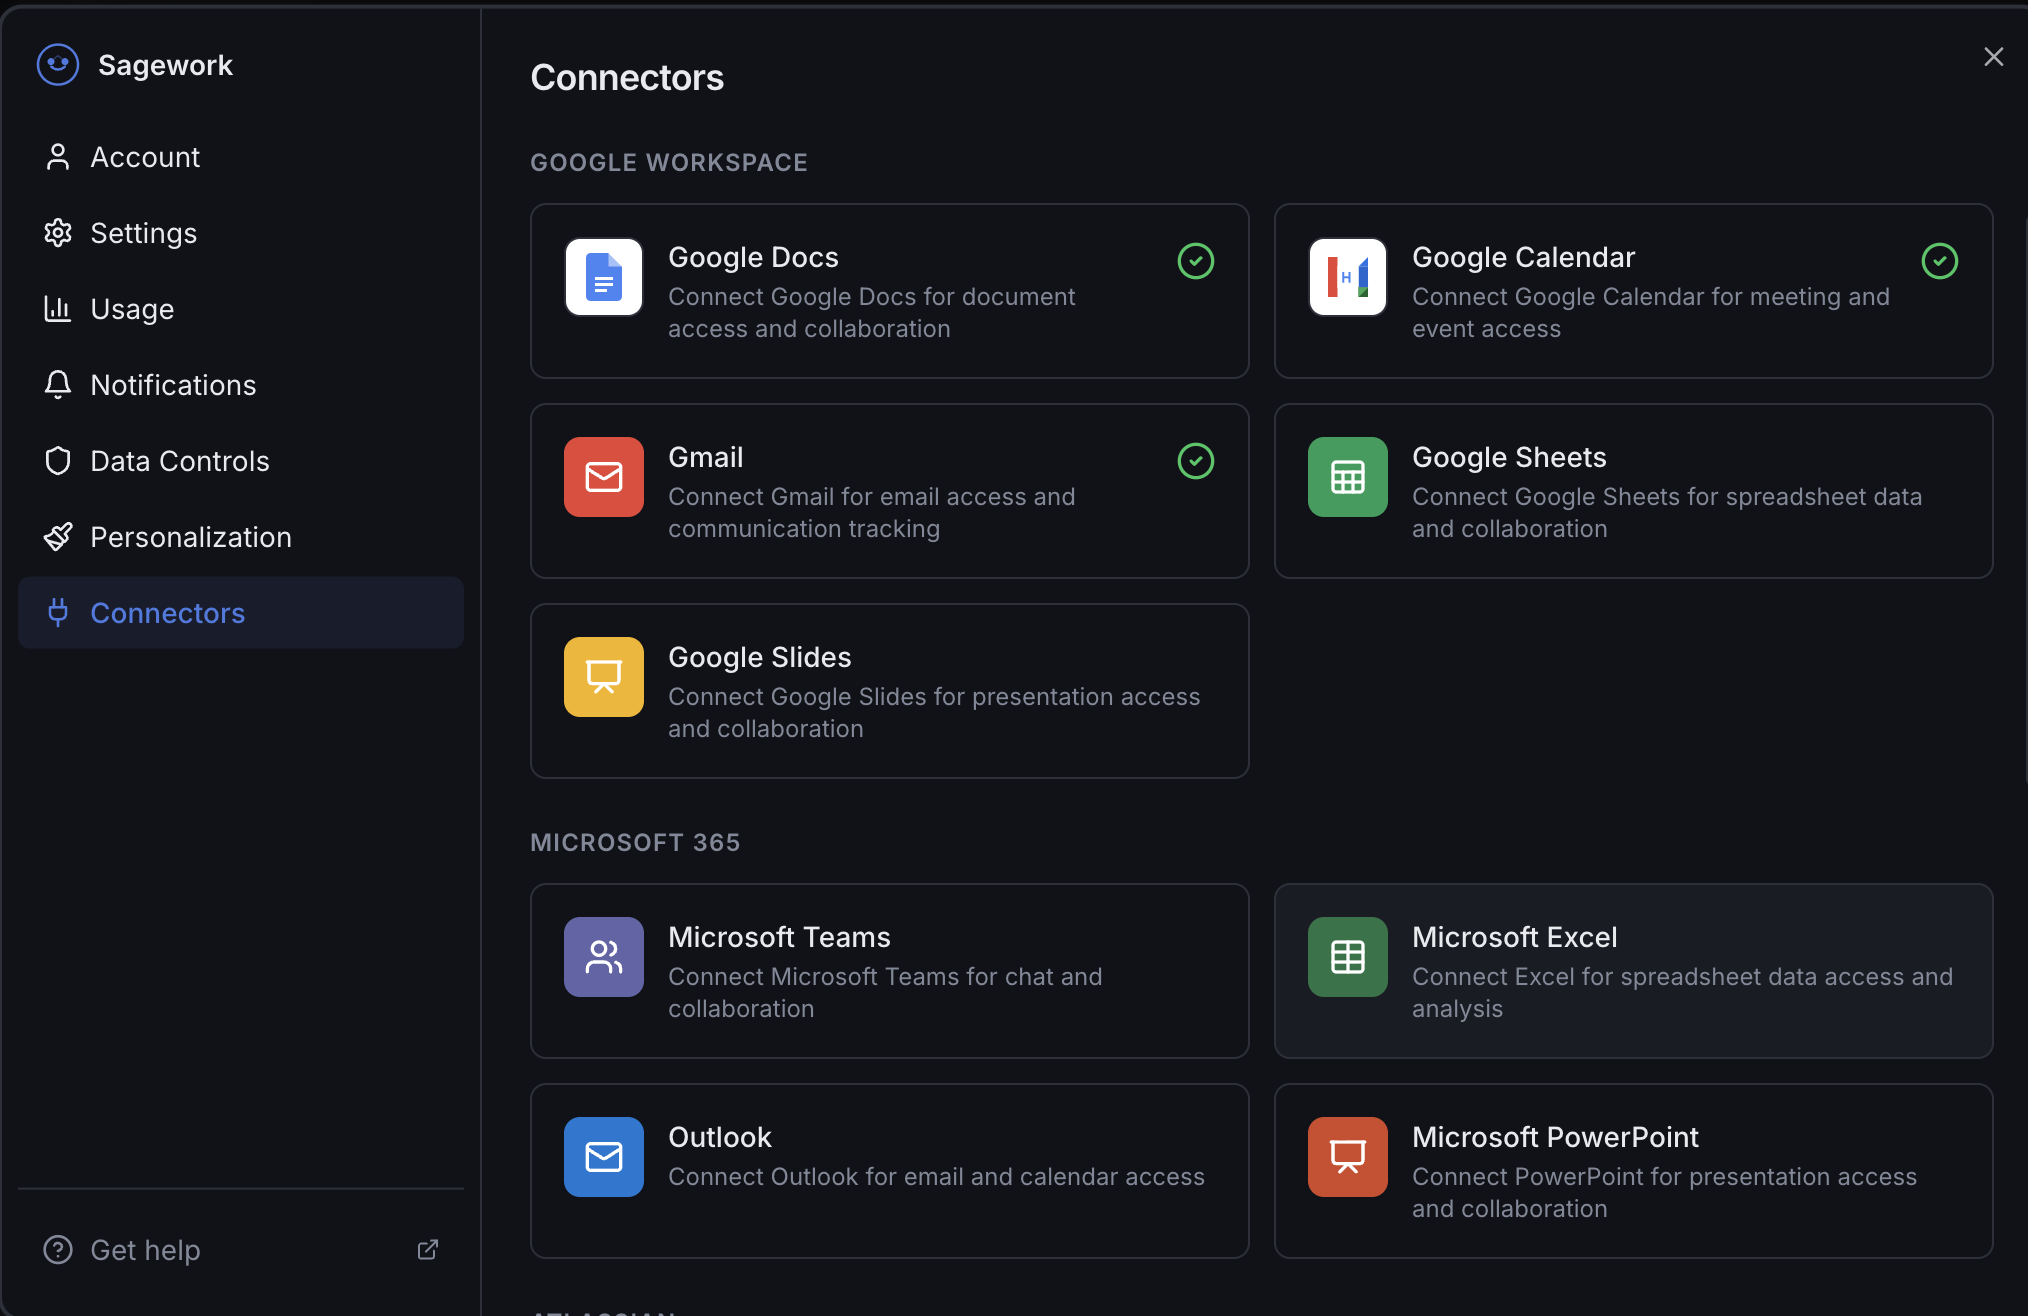Screen dimensions: 2028x1316
Task: Select the Google Sheets connector card
Action: 1634,491
